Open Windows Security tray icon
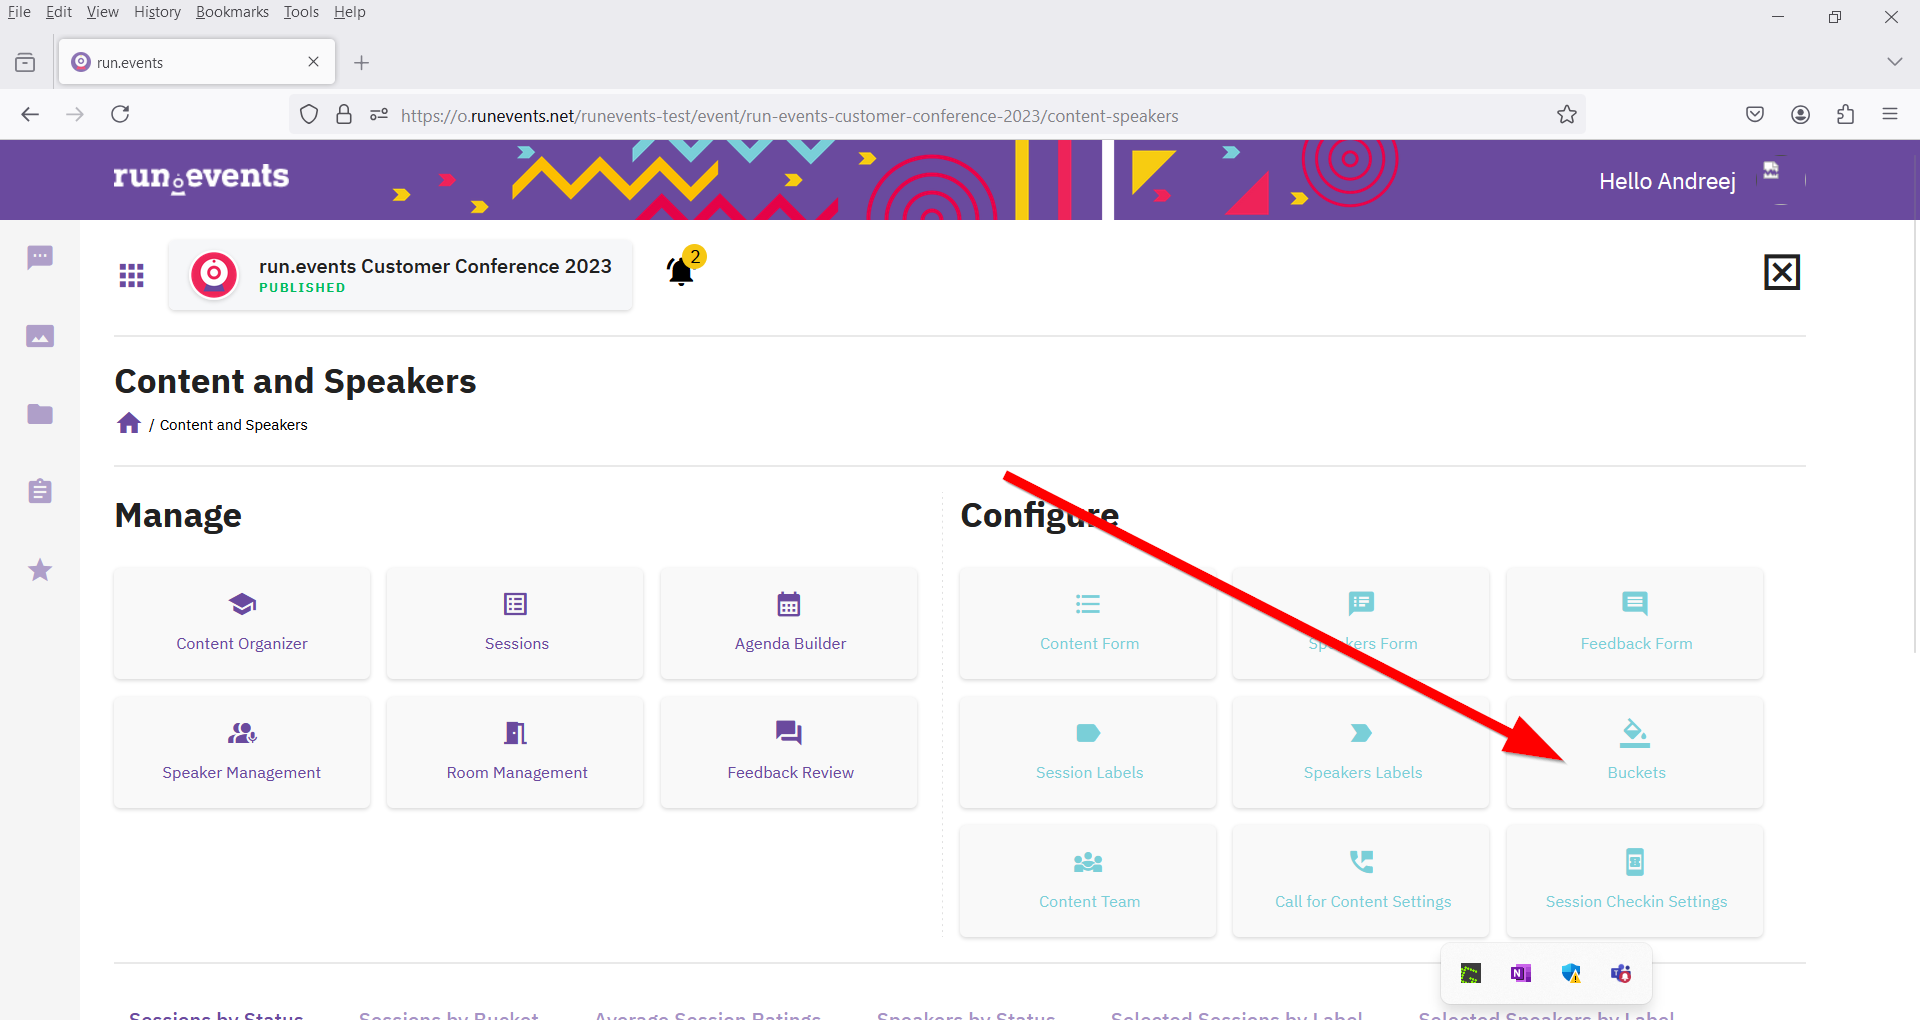This screenshot has height=1020, width=1920. pos(1571,973)
